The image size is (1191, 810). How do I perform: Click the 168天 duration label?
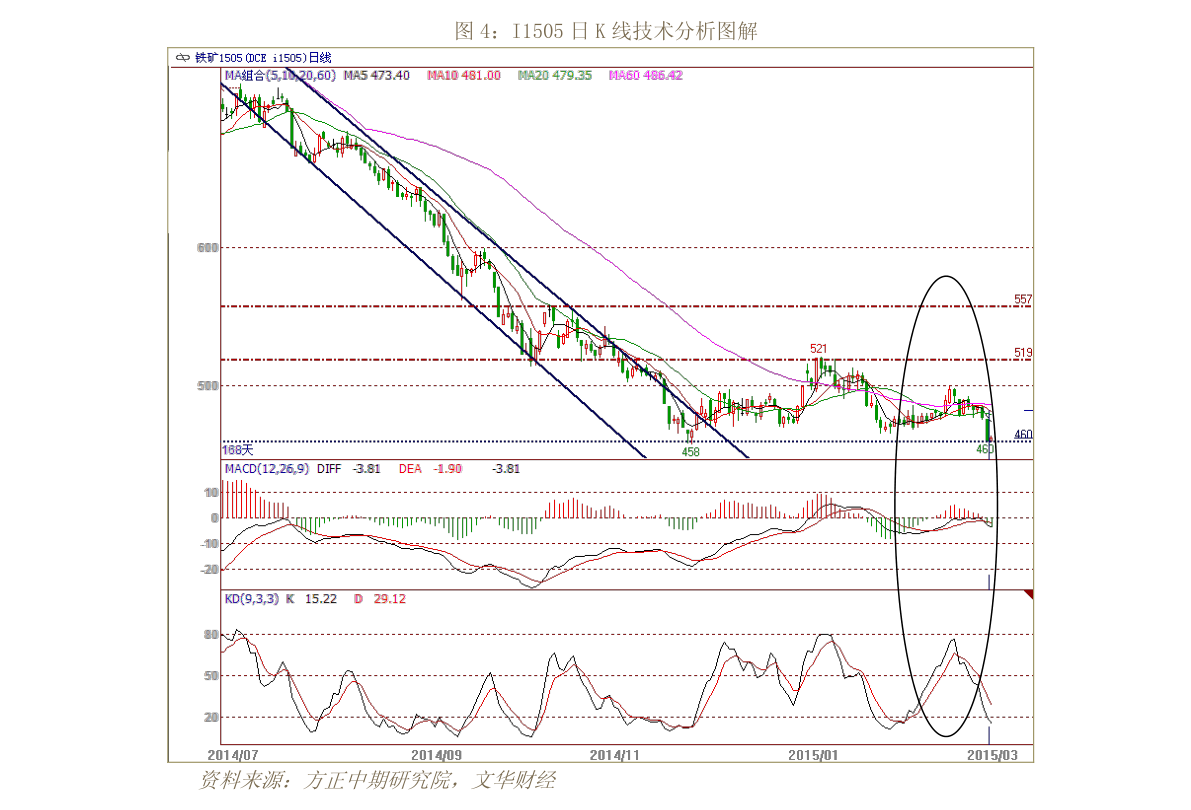[x=238, y=451]
